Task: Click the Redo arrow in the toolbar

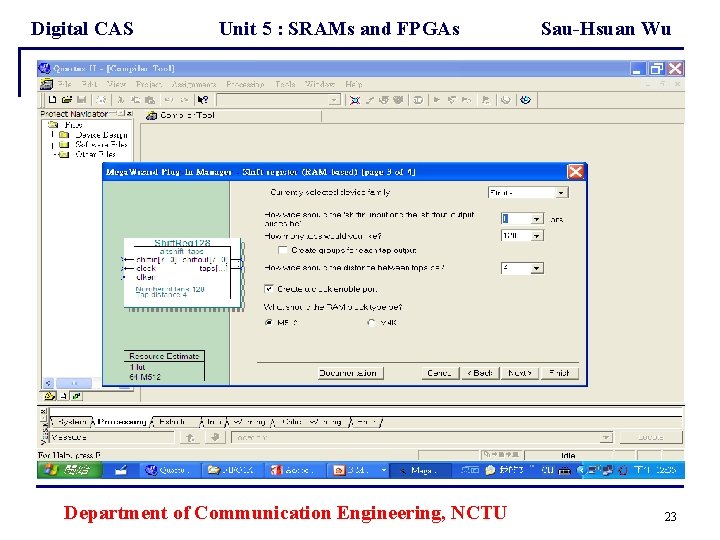Action: click(184, 100)
